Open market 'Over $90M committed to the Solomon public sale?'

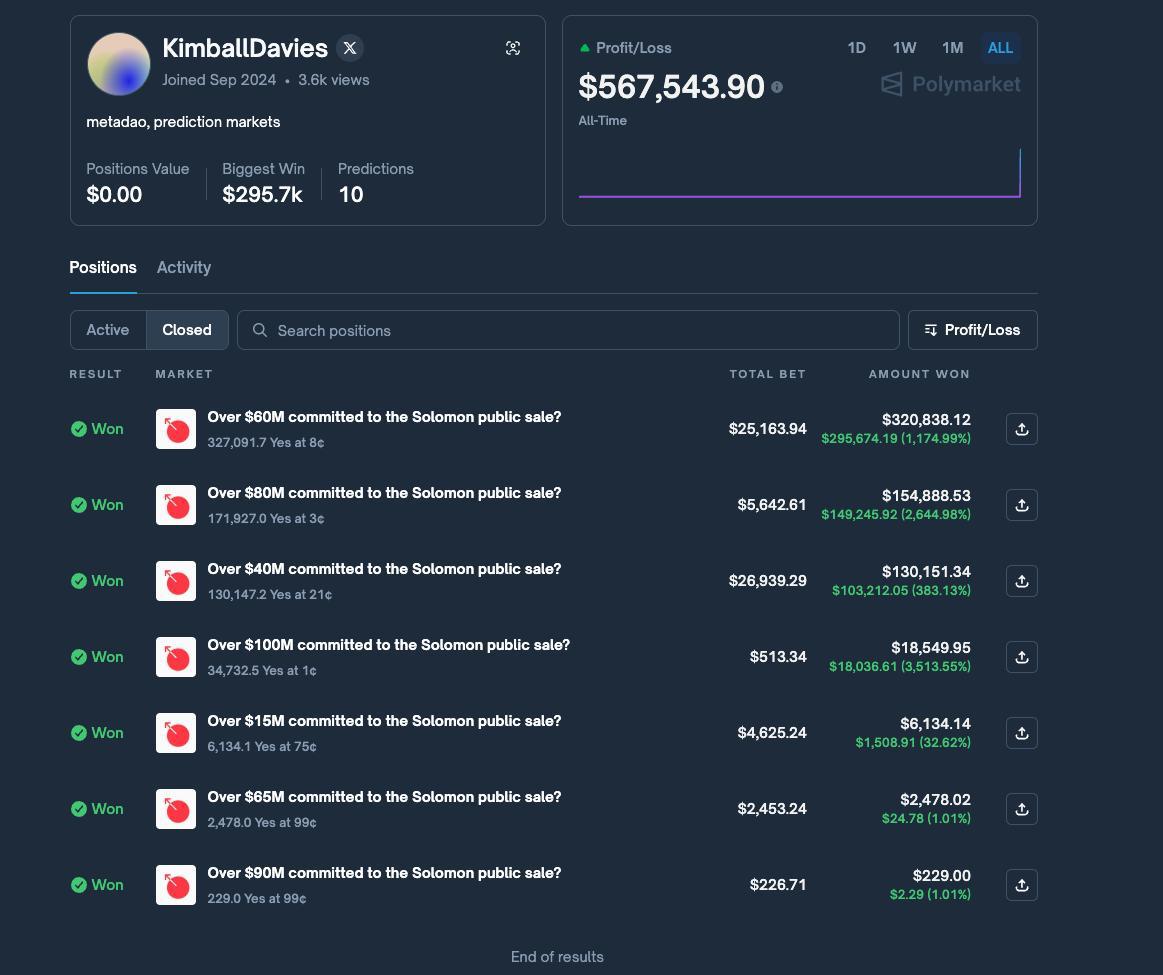[384, 873]
